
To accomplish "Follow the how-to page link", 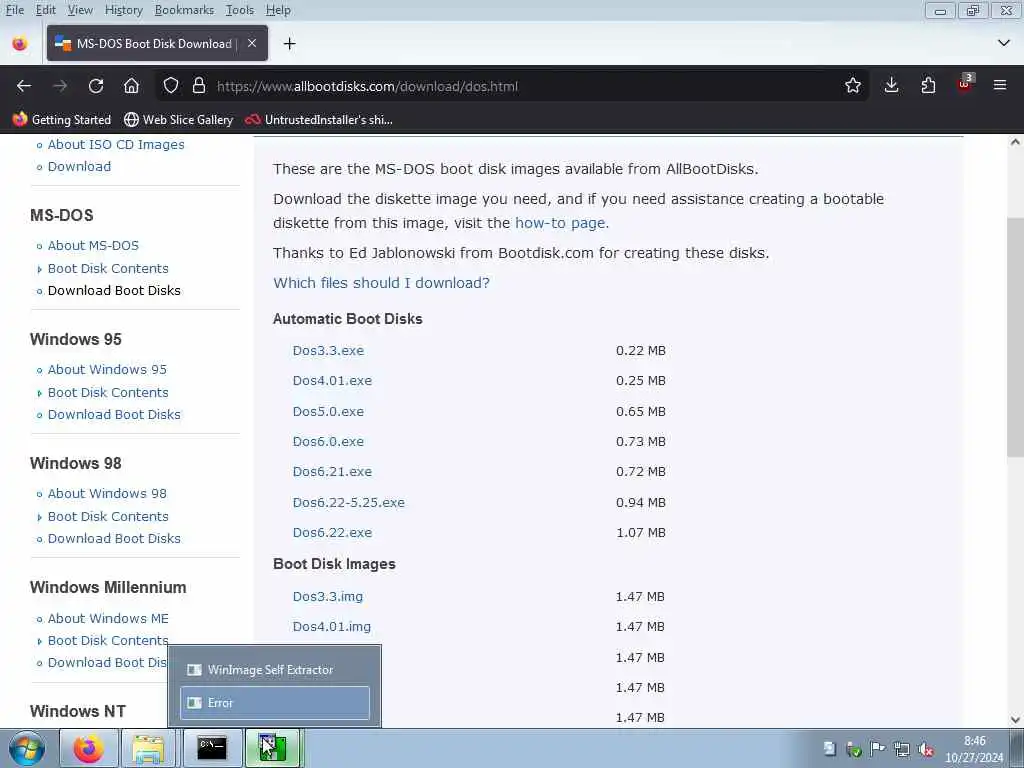I will click(562, 223).
